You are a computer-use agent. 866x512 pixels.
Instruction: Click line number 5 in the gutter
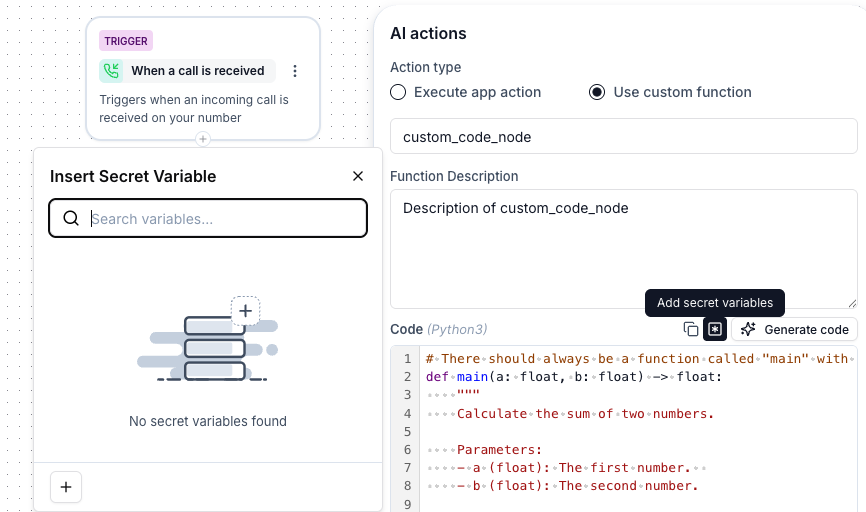408,431
